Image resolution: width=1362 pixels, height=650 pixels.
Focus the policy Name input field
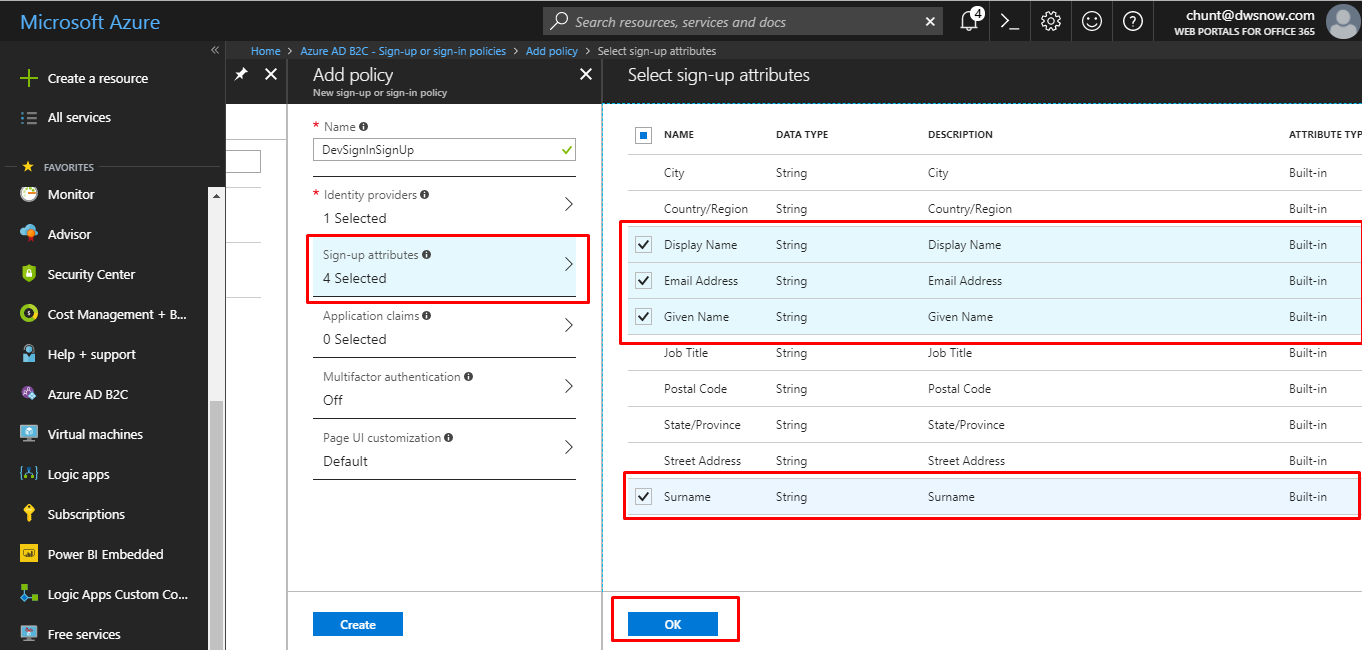(444, 149)
